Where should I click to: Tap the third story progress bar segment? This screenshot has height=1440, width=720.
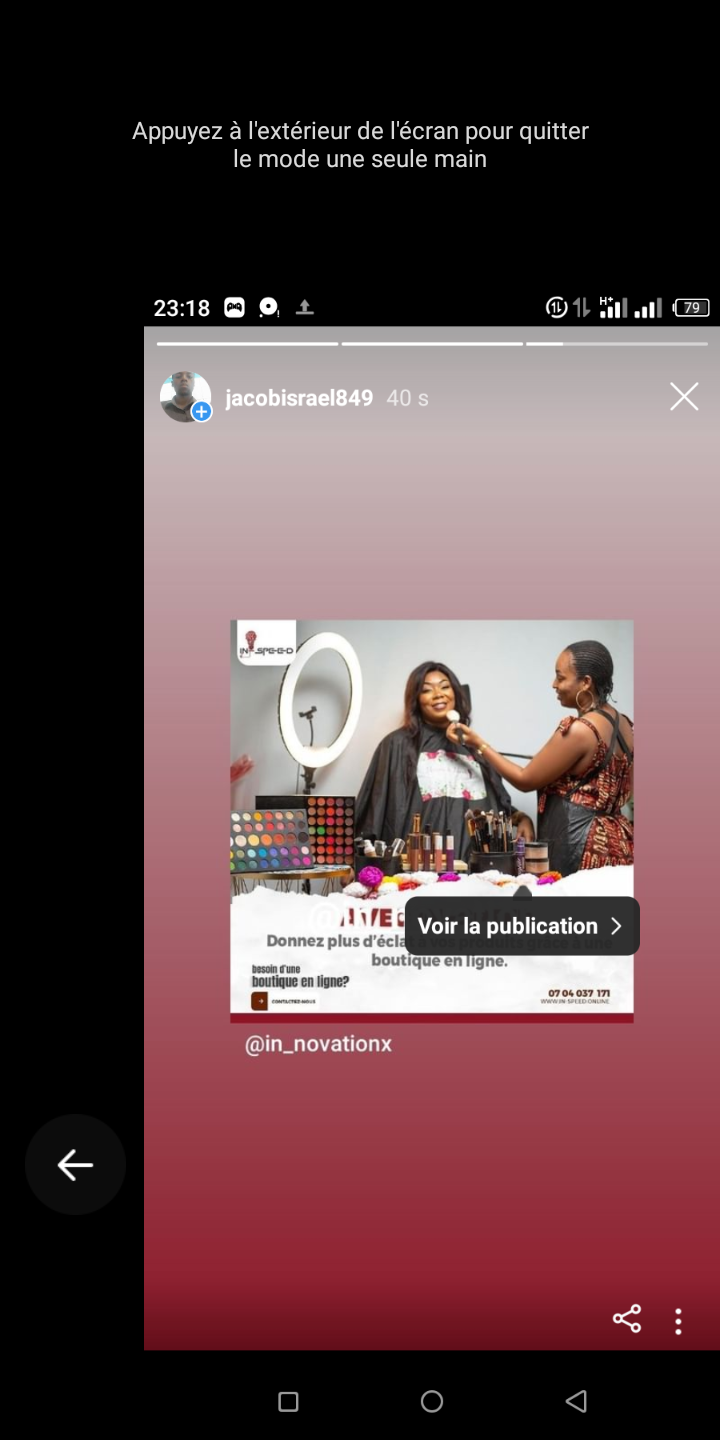pos(617,344)
